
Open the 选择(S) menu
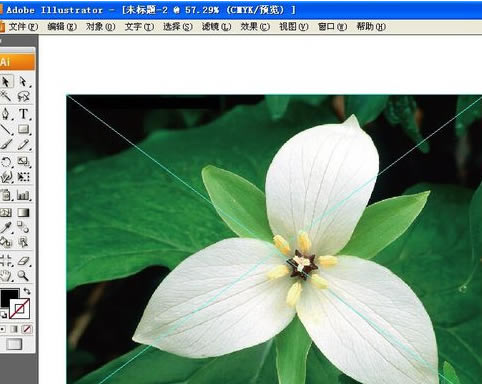click(x=178, y=27)
